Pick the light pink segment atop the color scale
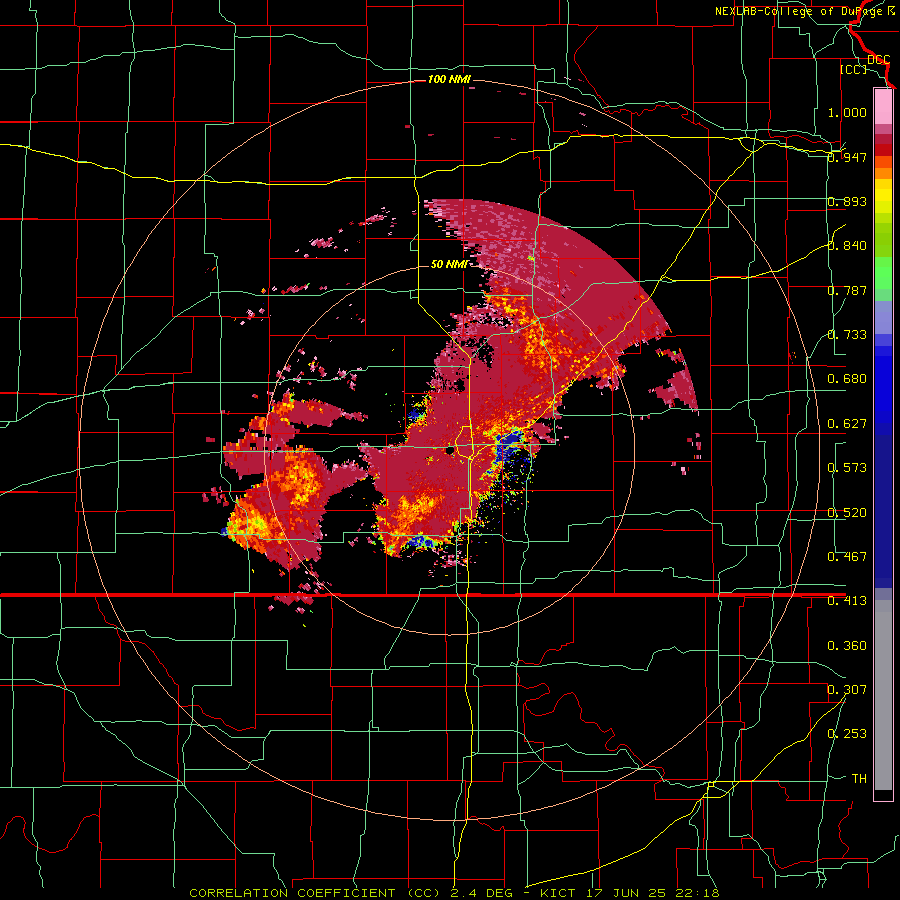Viewport: 900px width, 900px height. click(x=883, y=106)
